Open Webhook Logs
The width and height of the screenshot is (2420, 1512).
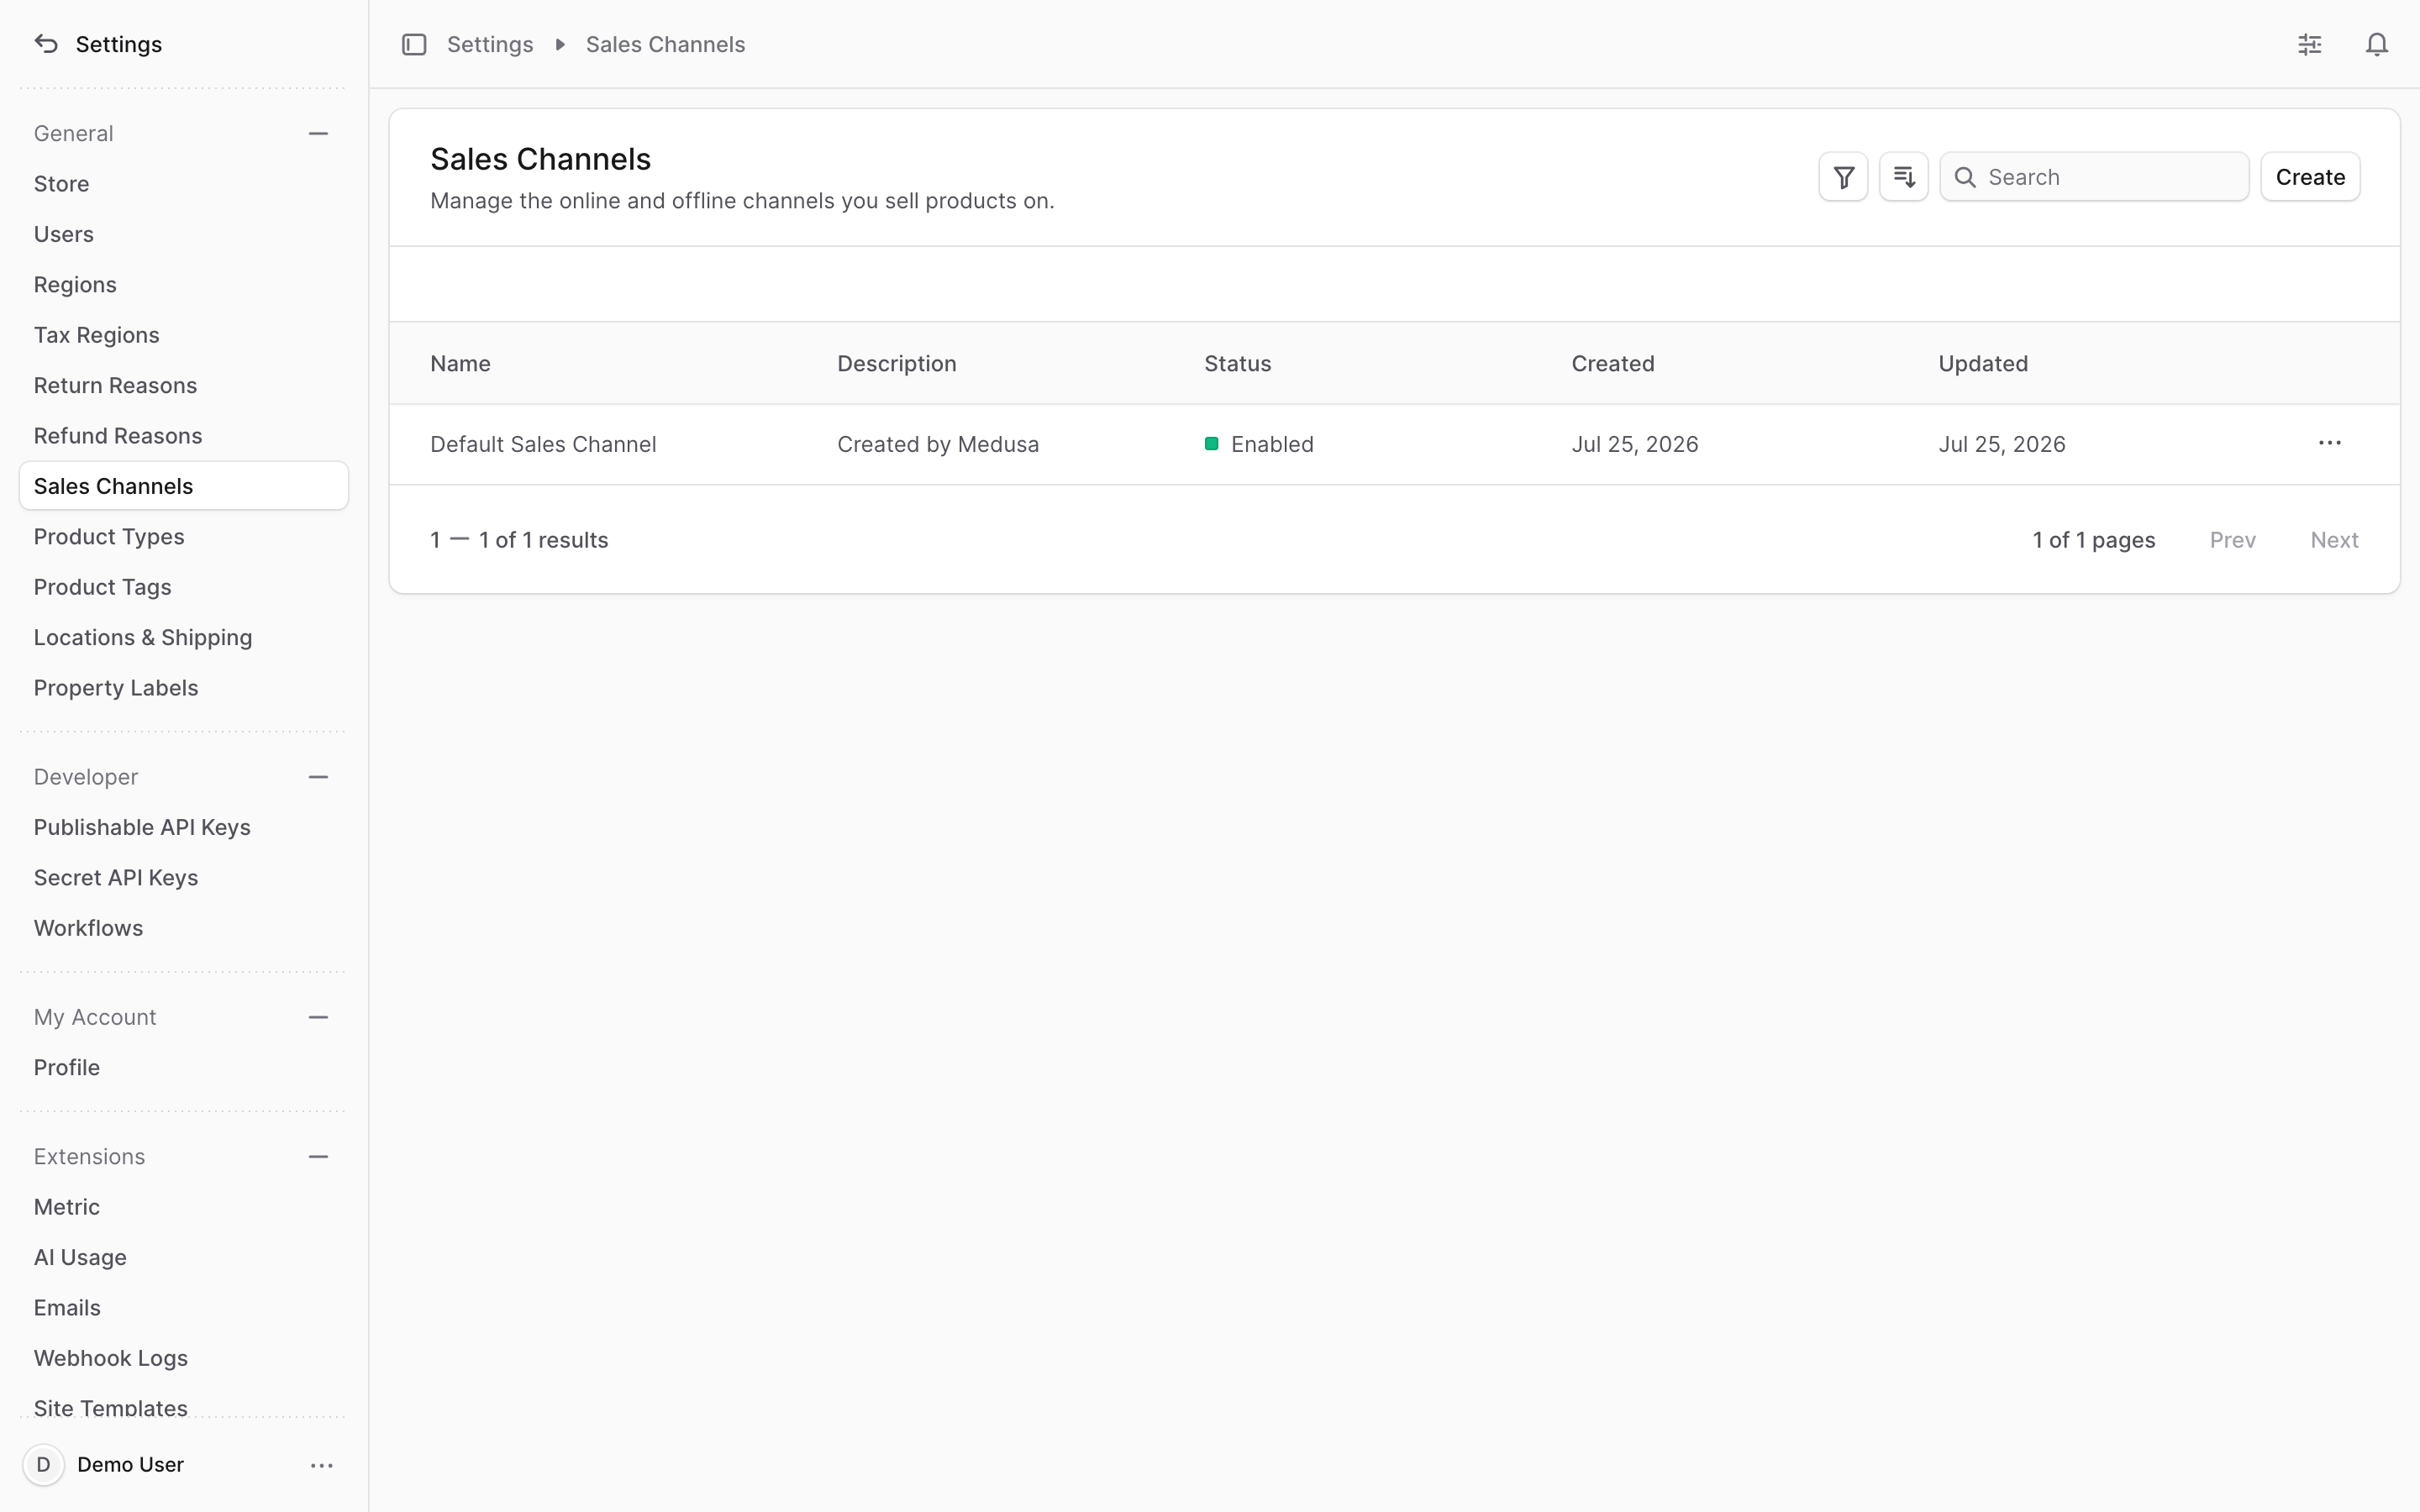pyautogui.click(x=184, y=1359)
